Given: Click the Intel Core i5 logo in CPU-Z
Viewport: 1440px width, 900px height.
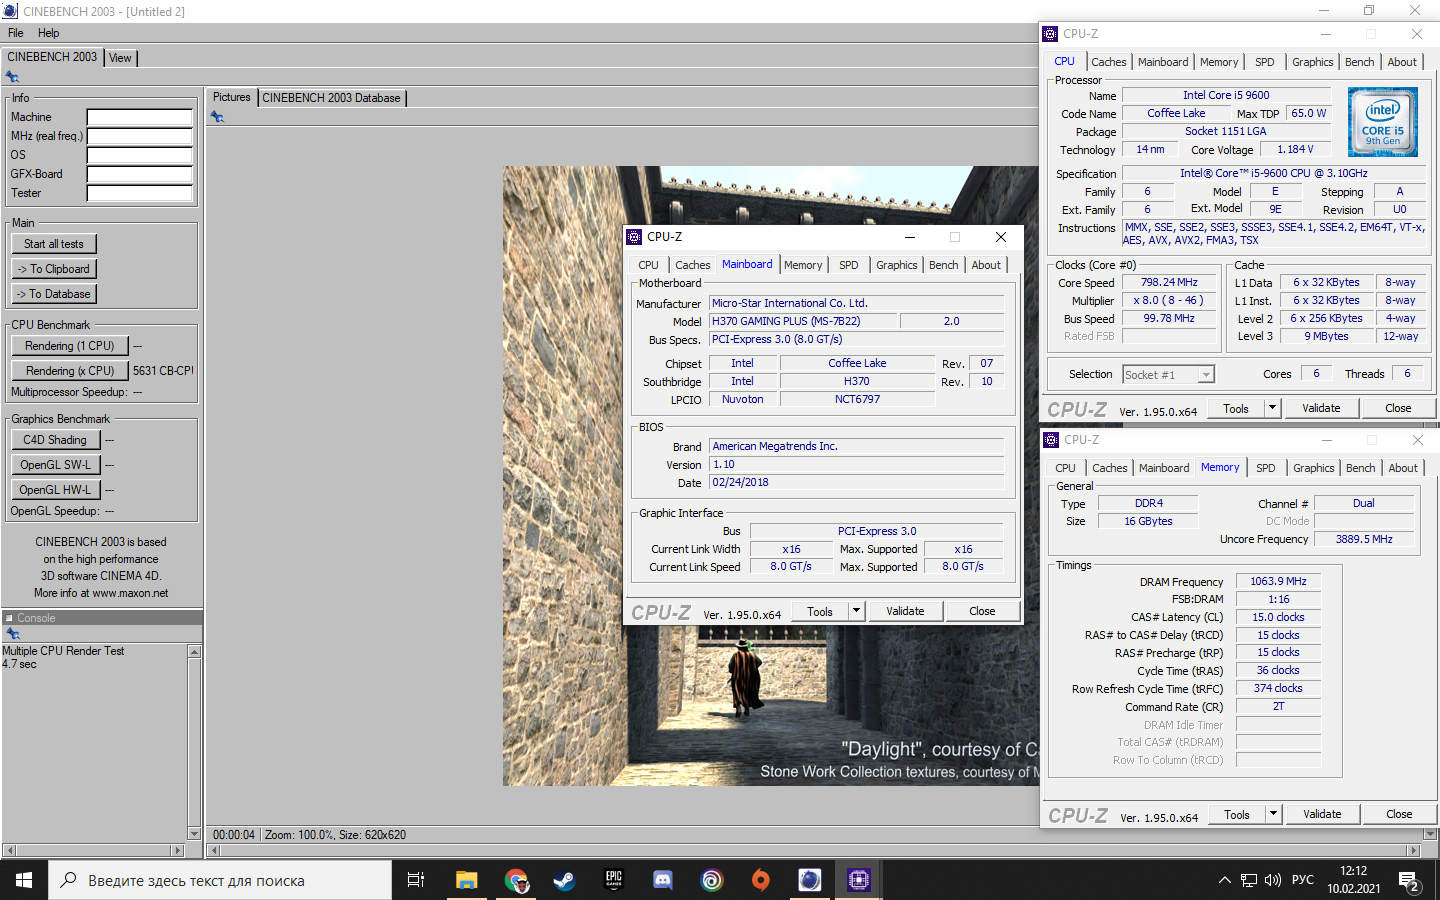Looking at the screenshot, I should click(x=1382, y=122).
